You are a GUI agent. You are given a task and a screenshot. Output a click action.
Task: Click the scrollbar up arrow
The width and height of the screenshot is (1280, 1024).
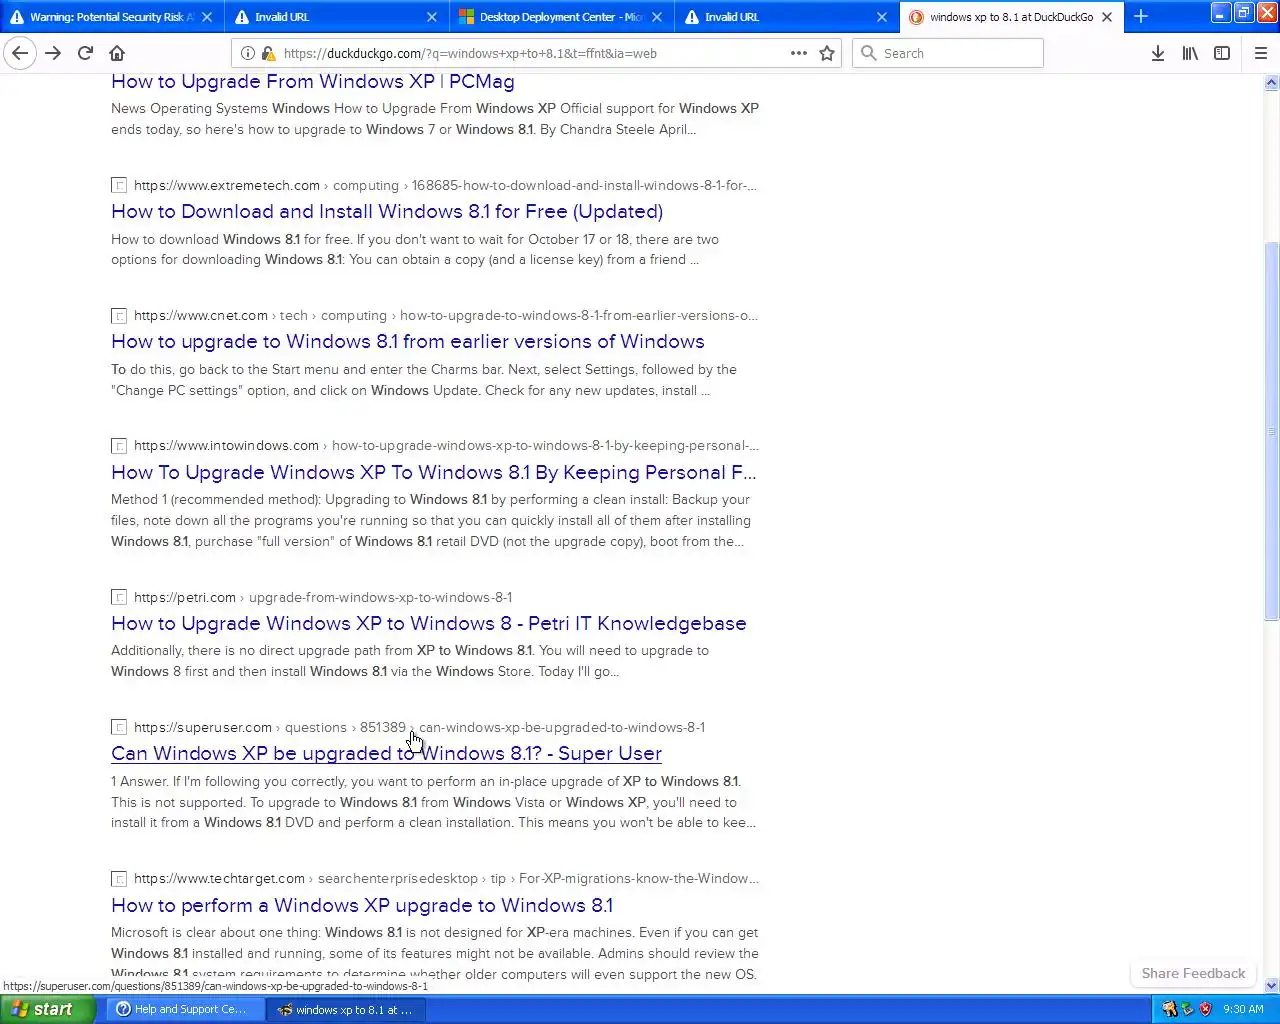pos(1271,84)
